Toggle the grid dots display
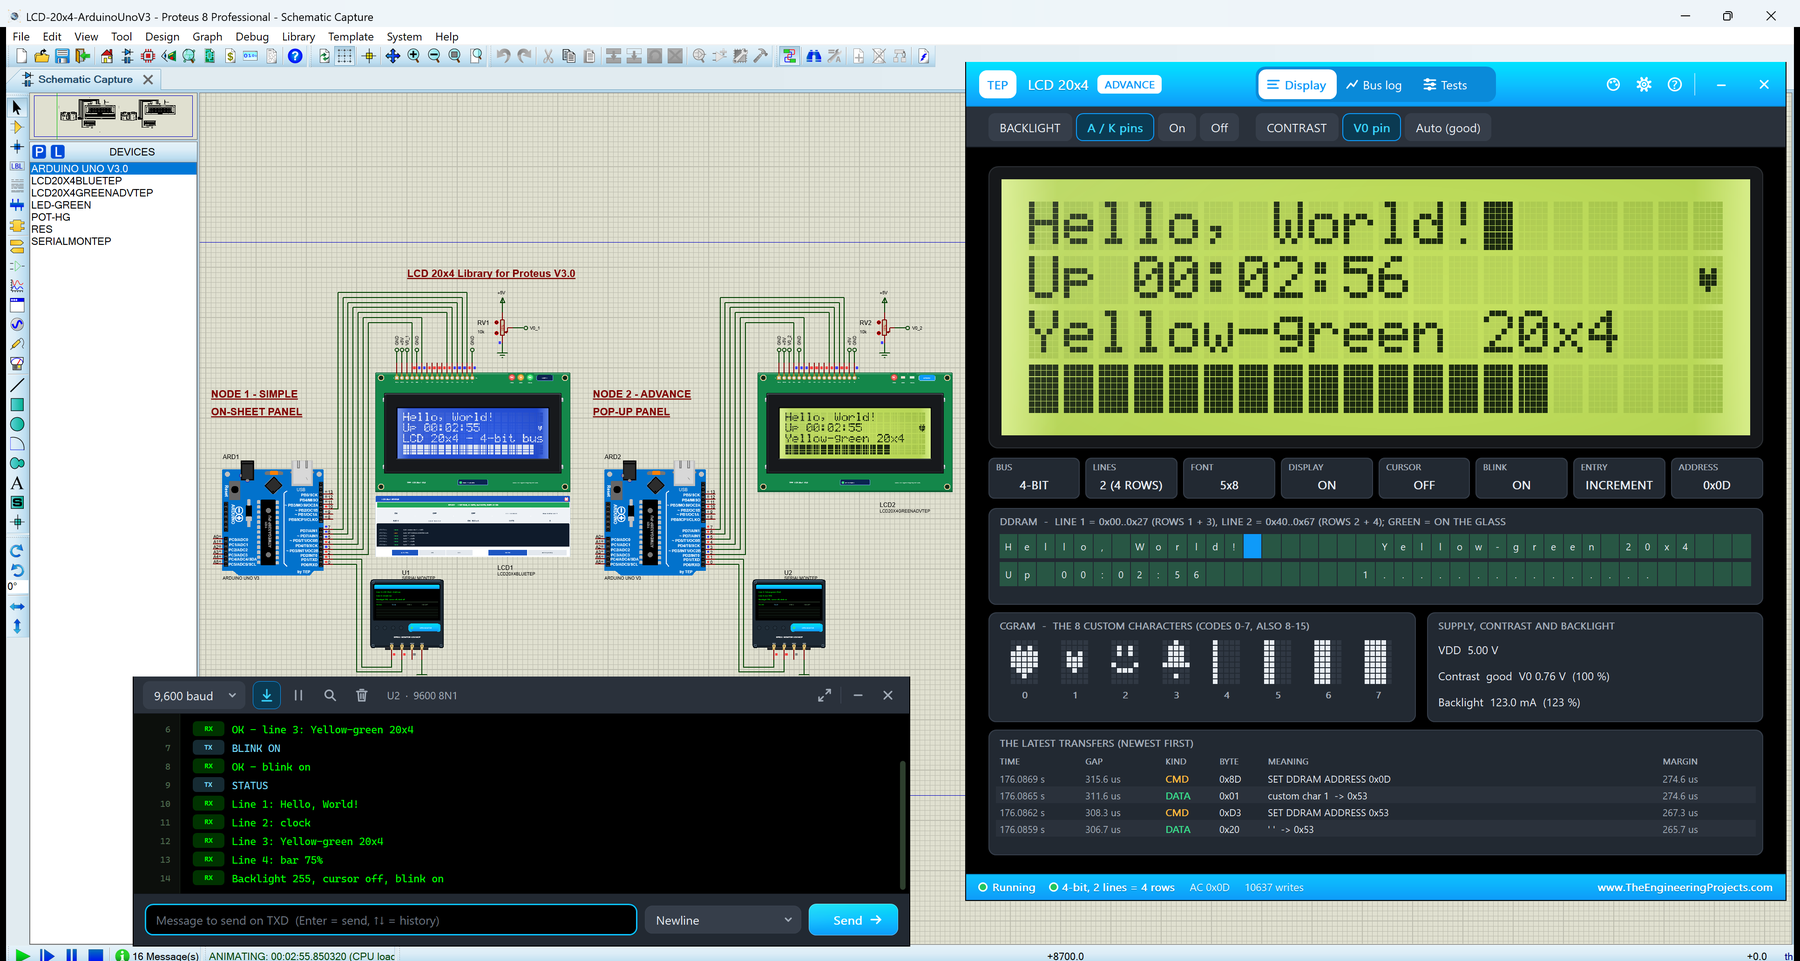Image resolution: width=1800 pixels, height=961 pixels. click(x=345, y=56)
